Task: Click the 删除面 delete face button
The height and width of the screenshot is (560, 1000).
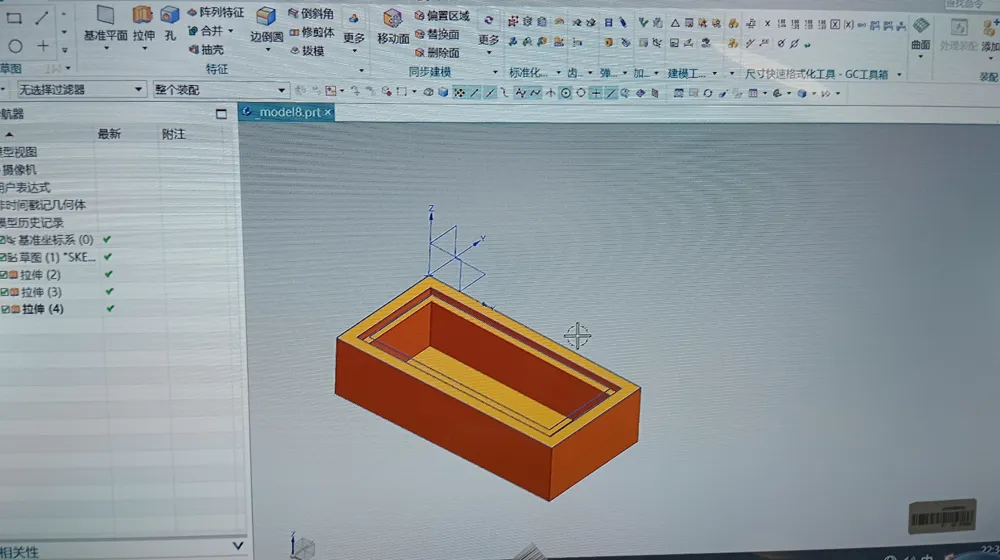Action: click(x=437, y=53)
